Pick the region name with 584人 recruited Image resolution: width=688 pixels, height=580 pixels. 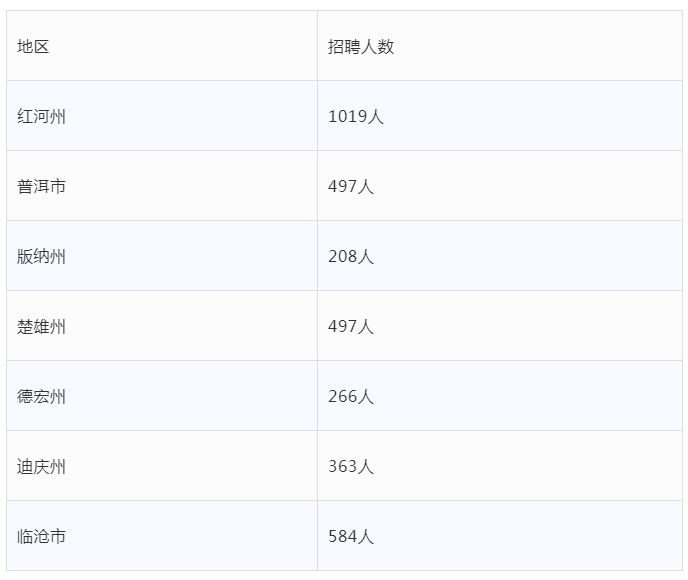[x=41, y=537]
